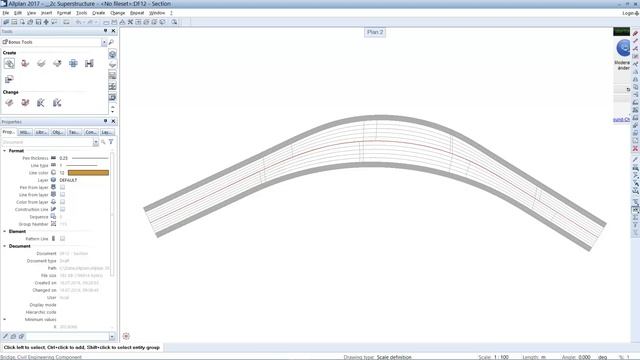Image resolution: width=640 pixels, height=360 pixels.
Task: Click the orange Line color swatch
Action: coord(88,173)
